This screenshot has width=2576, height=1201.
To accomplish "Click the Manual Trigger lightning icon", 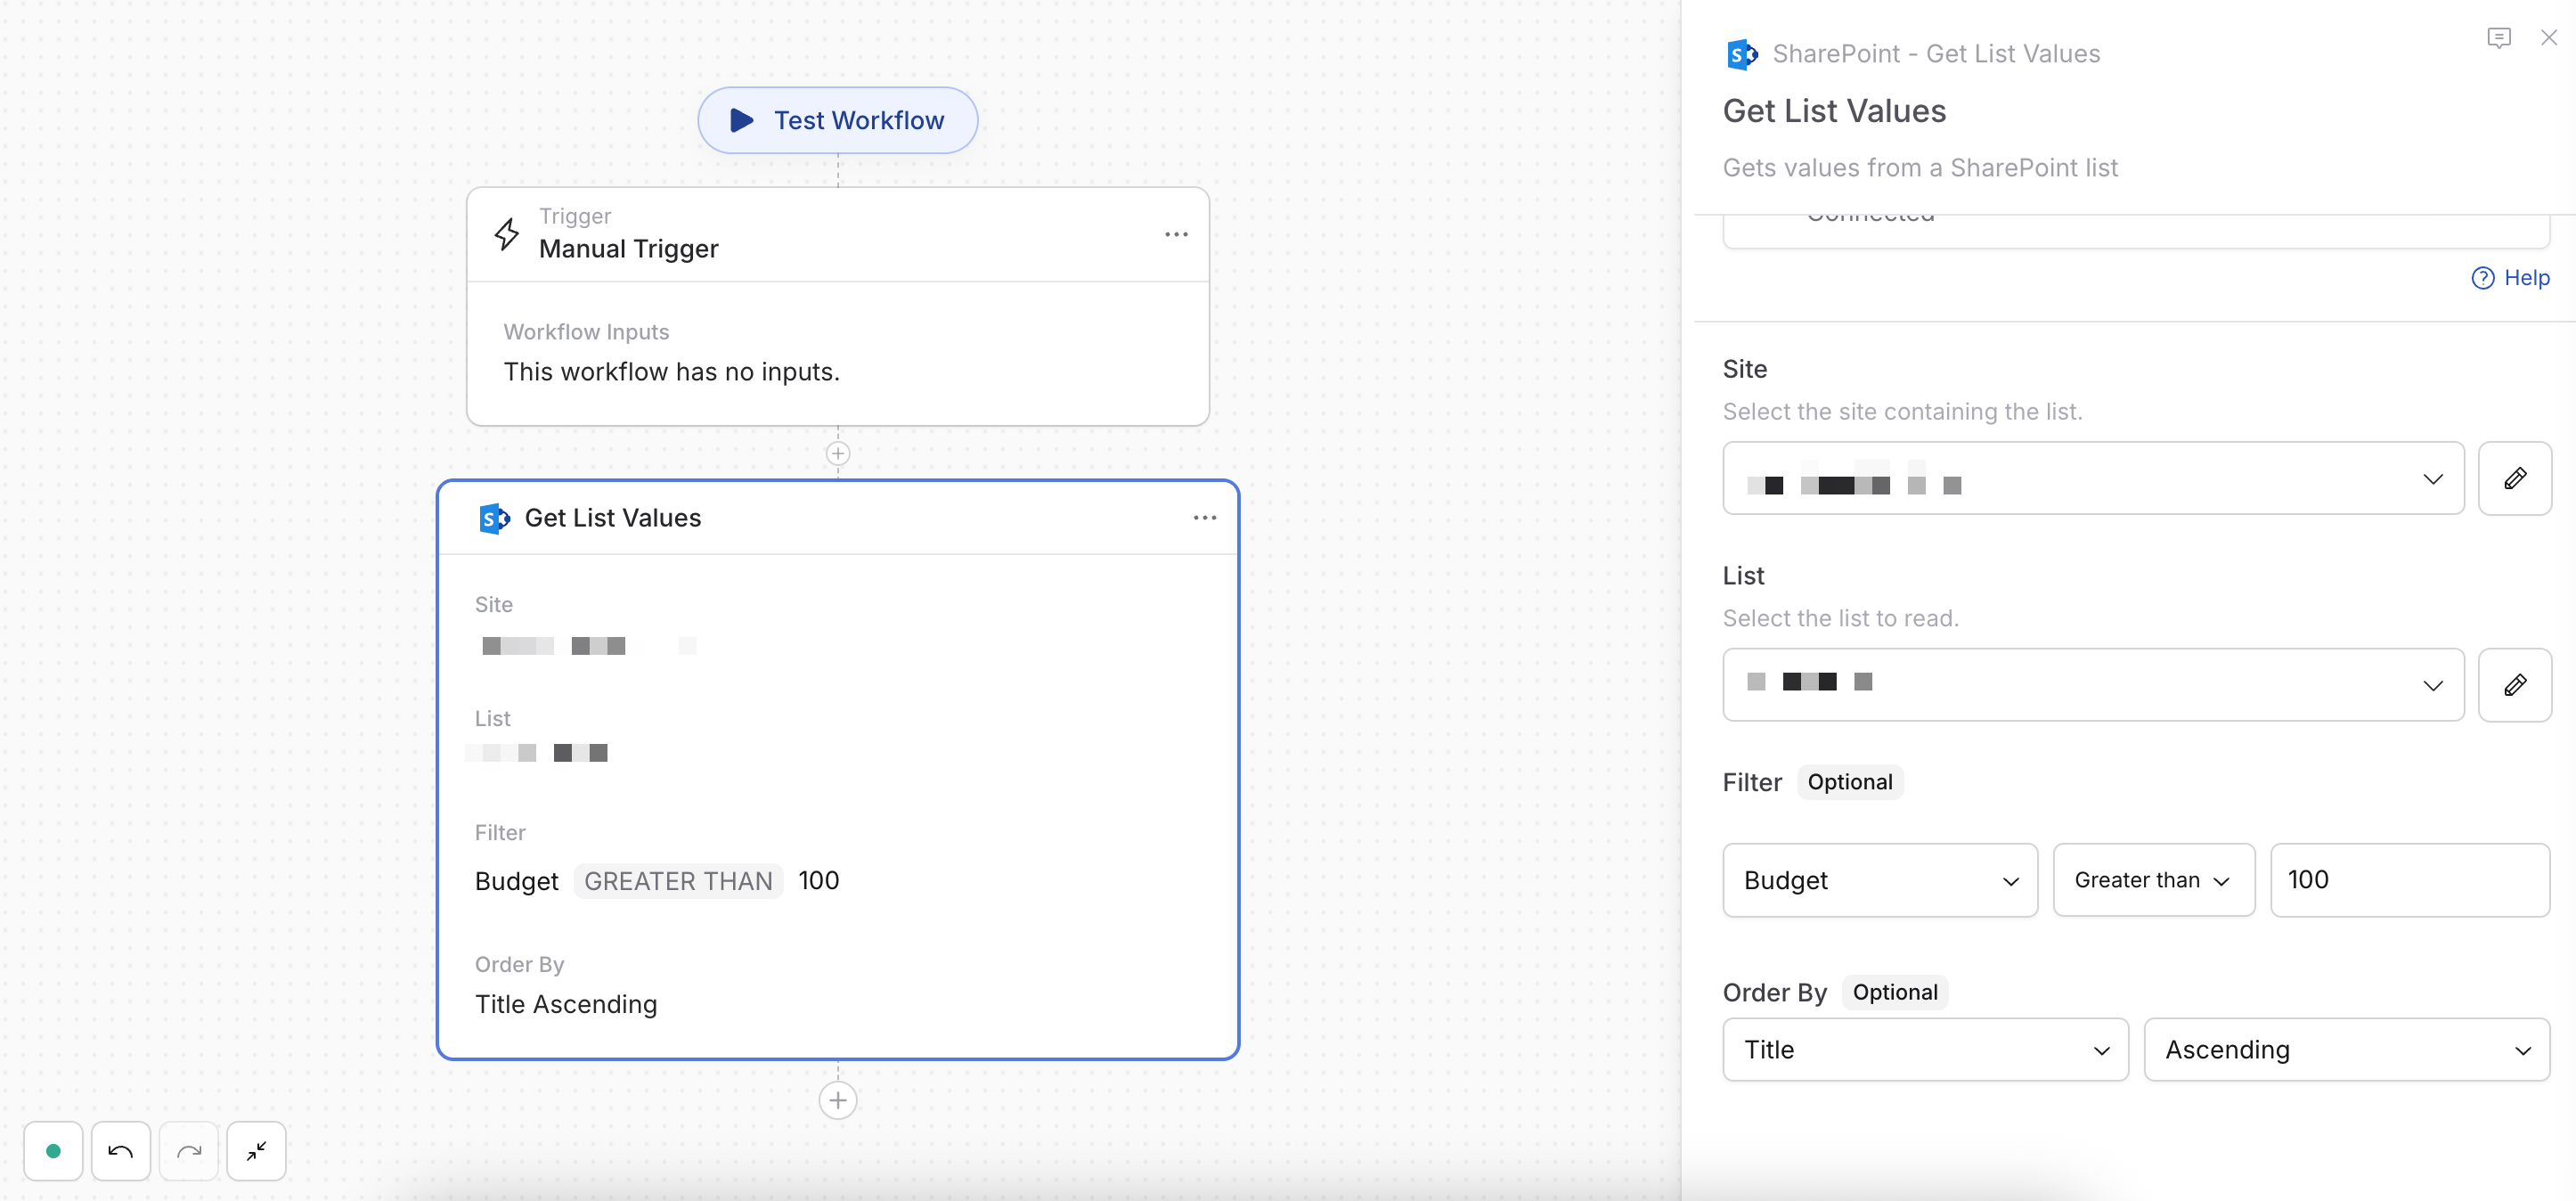I will click(507, 234).
